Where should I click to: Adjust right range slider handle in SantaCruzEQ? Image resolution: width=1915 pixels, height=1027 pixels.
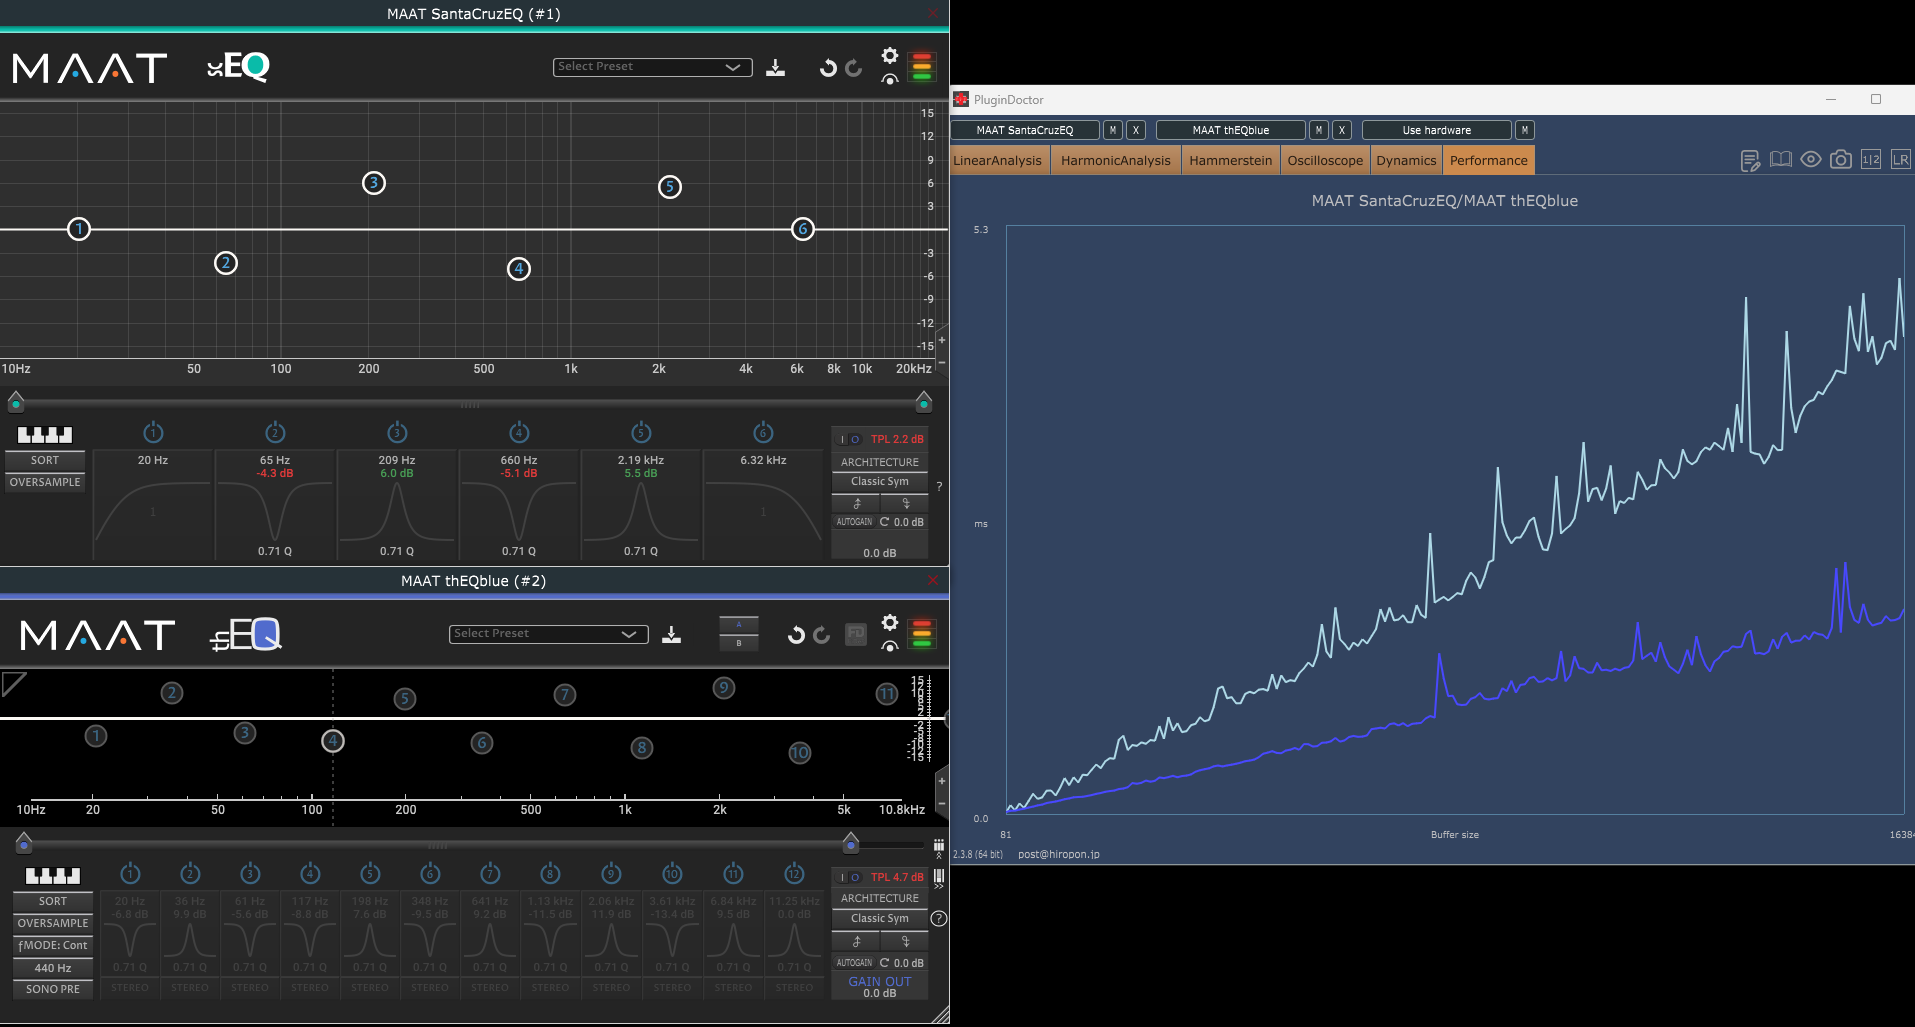tap(924, 402)
